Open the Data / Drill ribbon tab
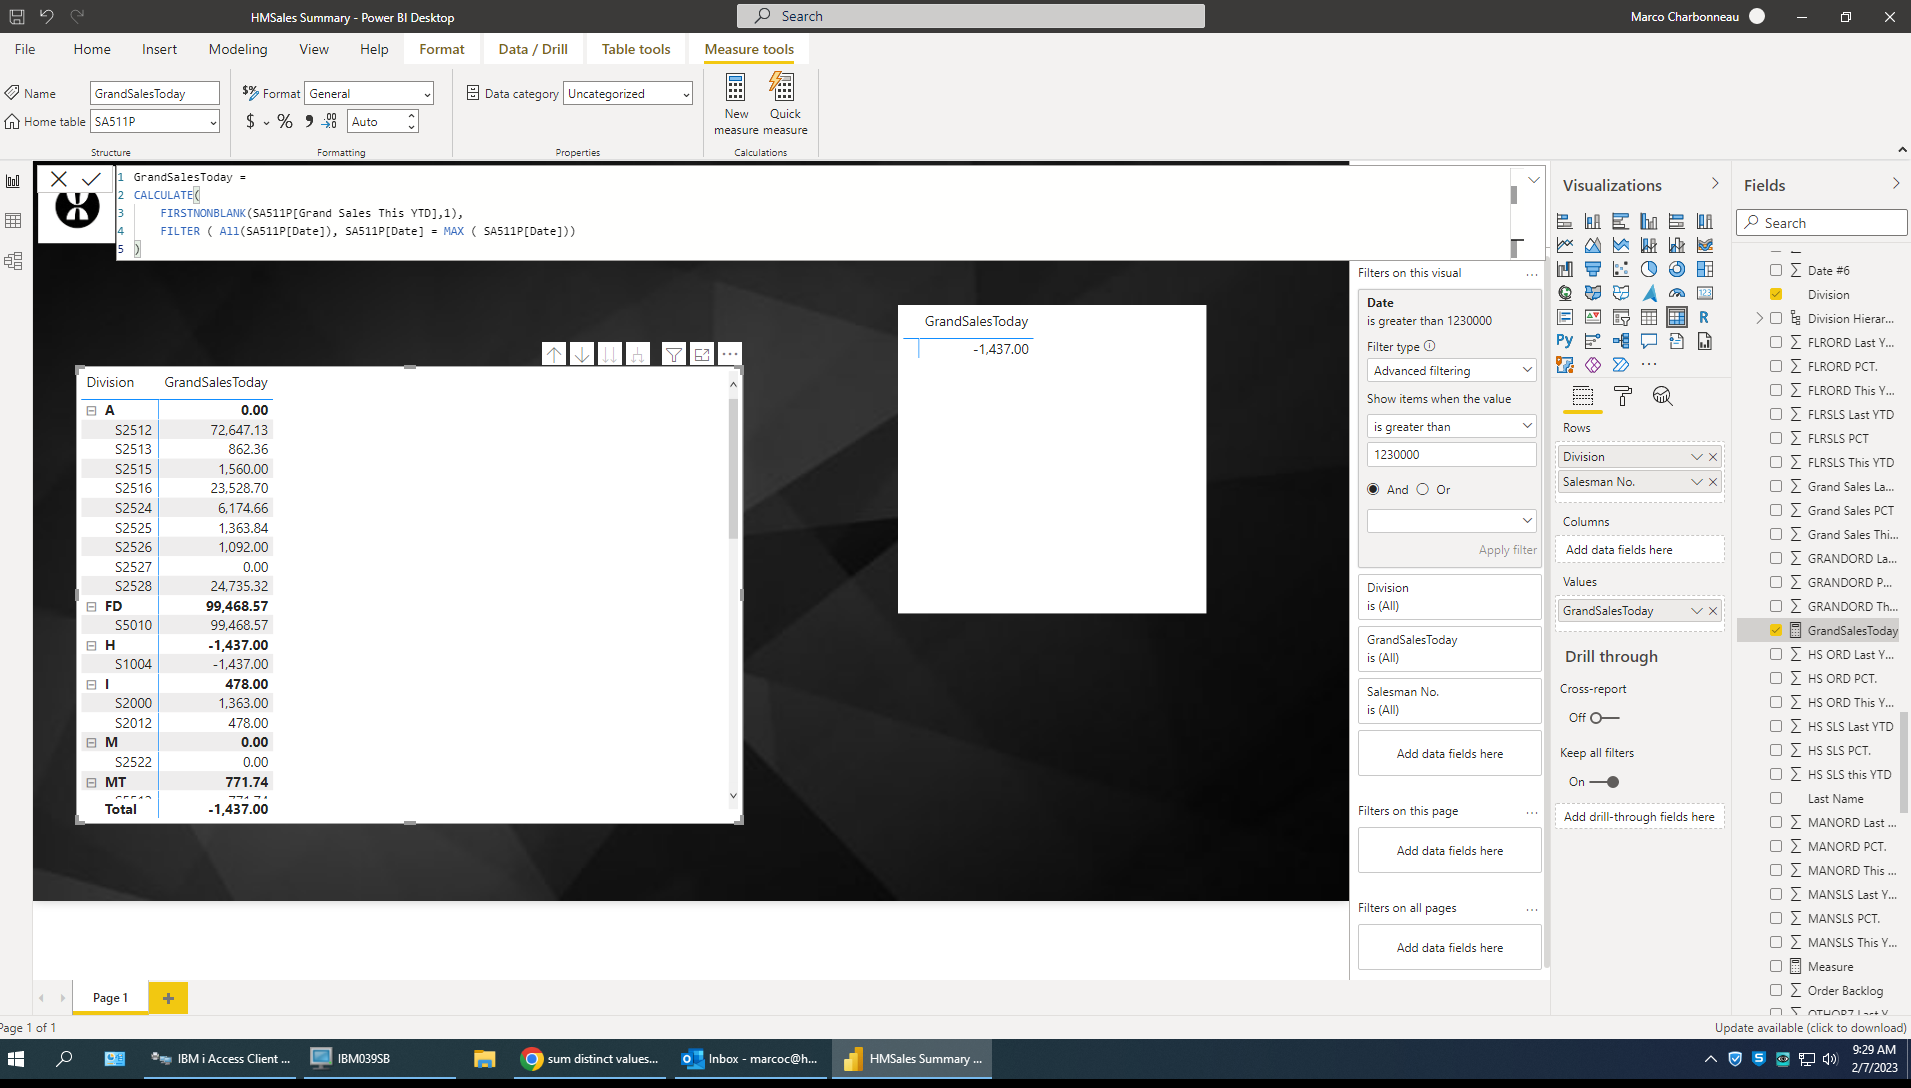Screen dimensions: 1911x1088 click(533, 49)
